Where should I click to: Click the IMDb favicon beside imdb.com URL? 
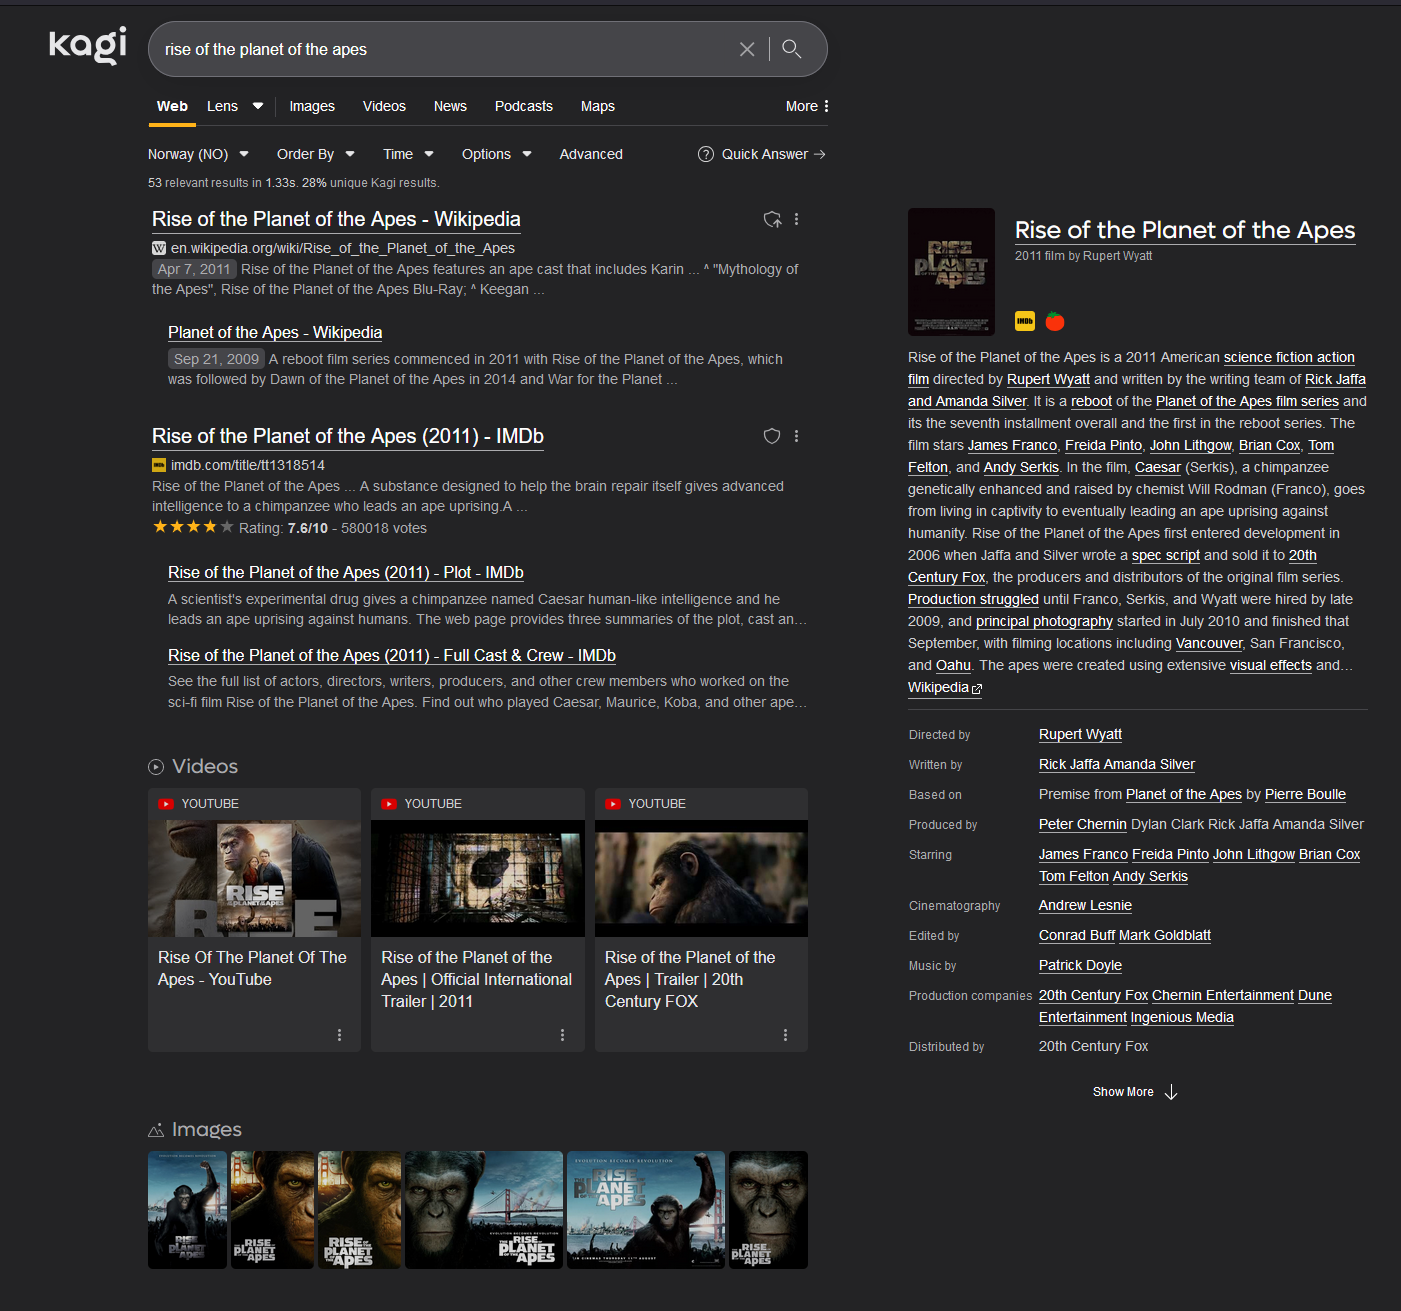point(159,465)
